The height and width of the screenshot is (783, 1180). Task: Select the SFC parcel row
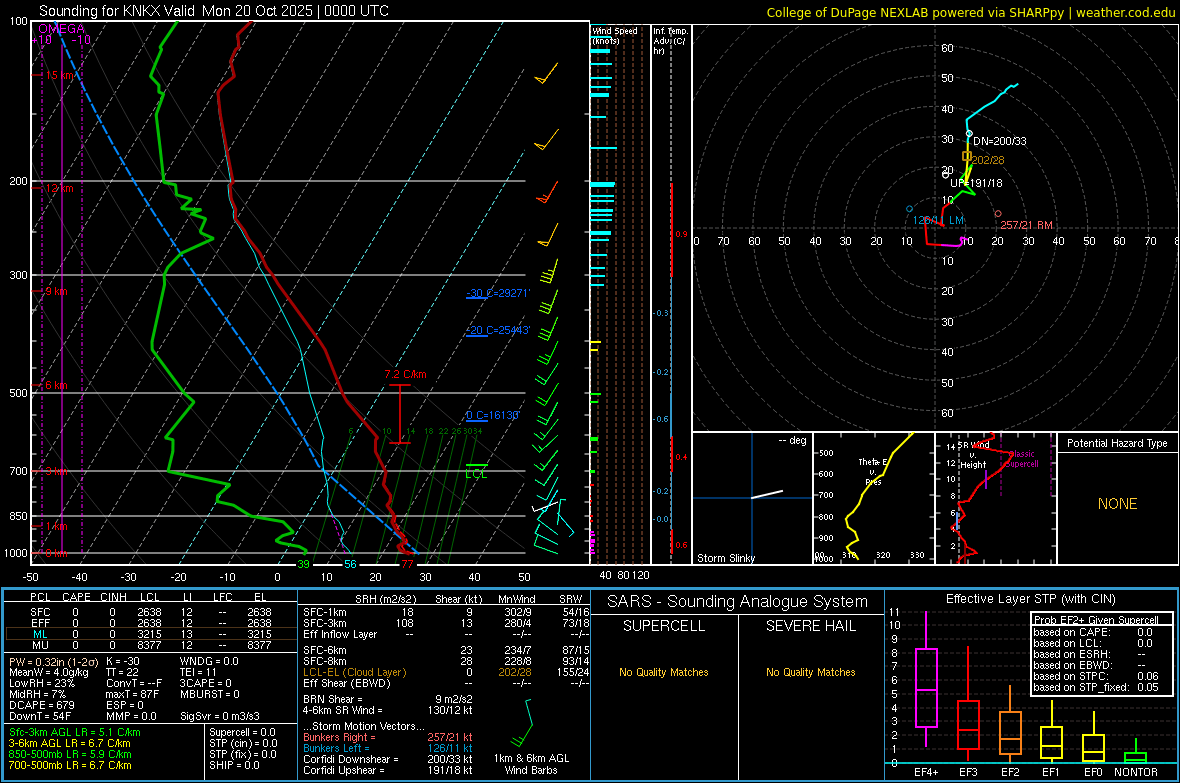pyautogui.click(x=150, y=612)
